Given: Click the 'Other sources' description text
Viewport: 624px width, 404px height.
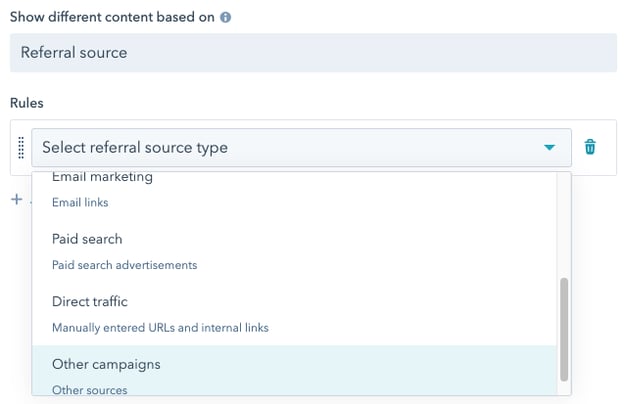Looking at the screenshot, I should [89, 389].
